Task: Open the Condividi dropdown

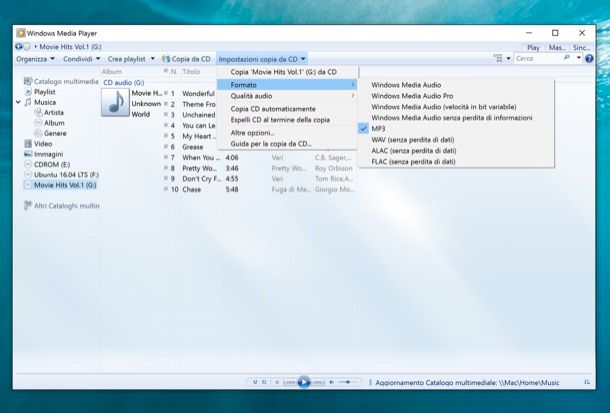Action: [82, 59]
